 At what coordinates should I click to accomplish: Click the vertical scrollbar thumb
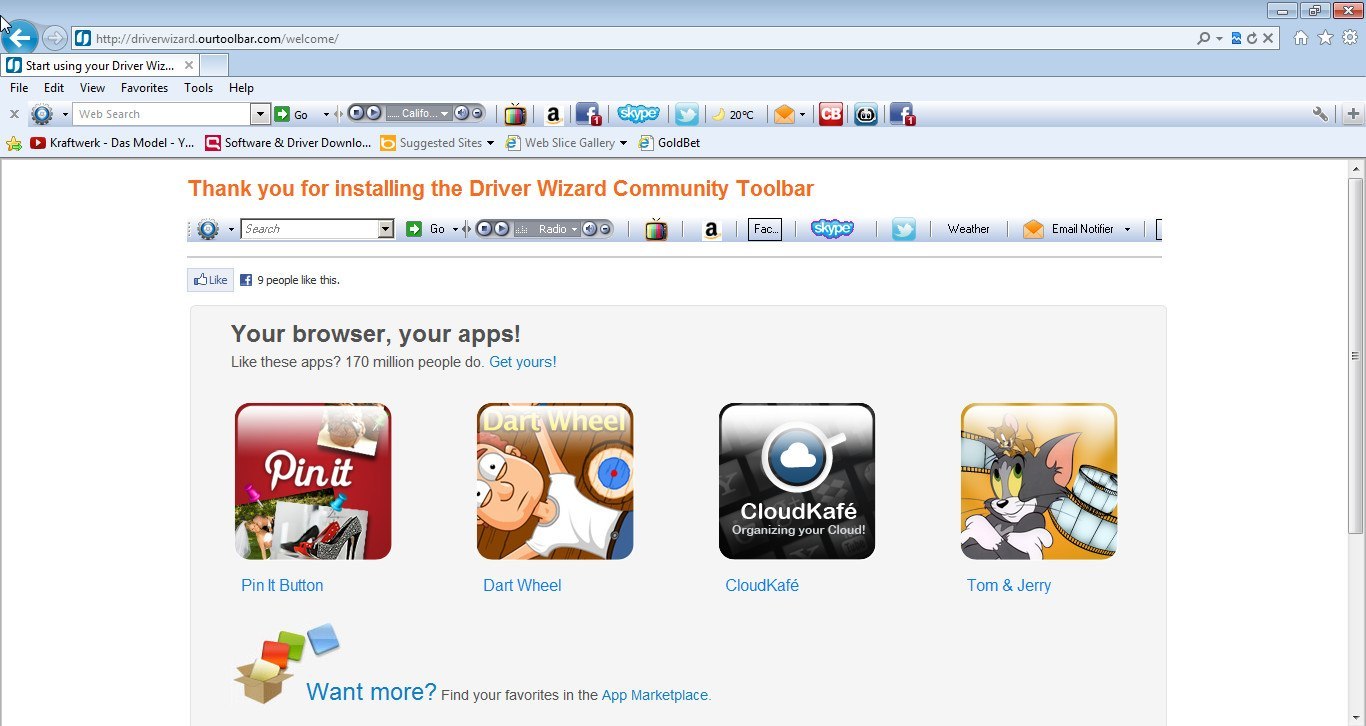click(1356, 355)
